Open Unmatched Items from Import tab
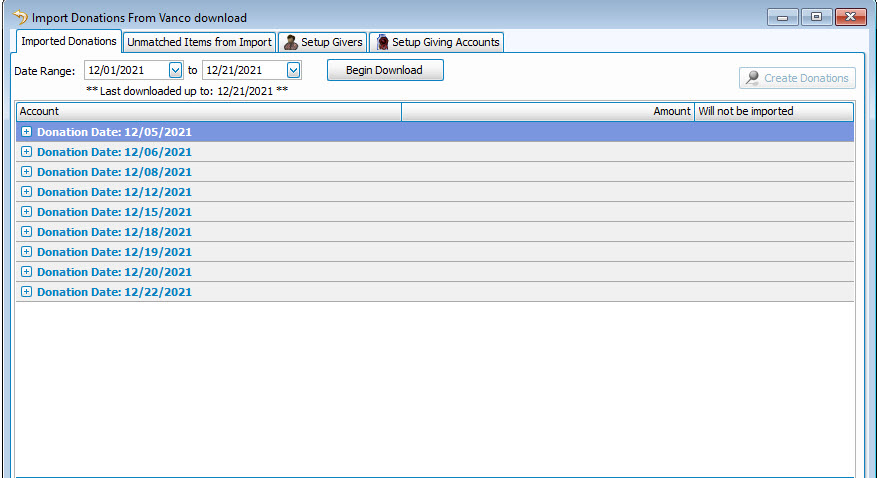 [199, 42]
